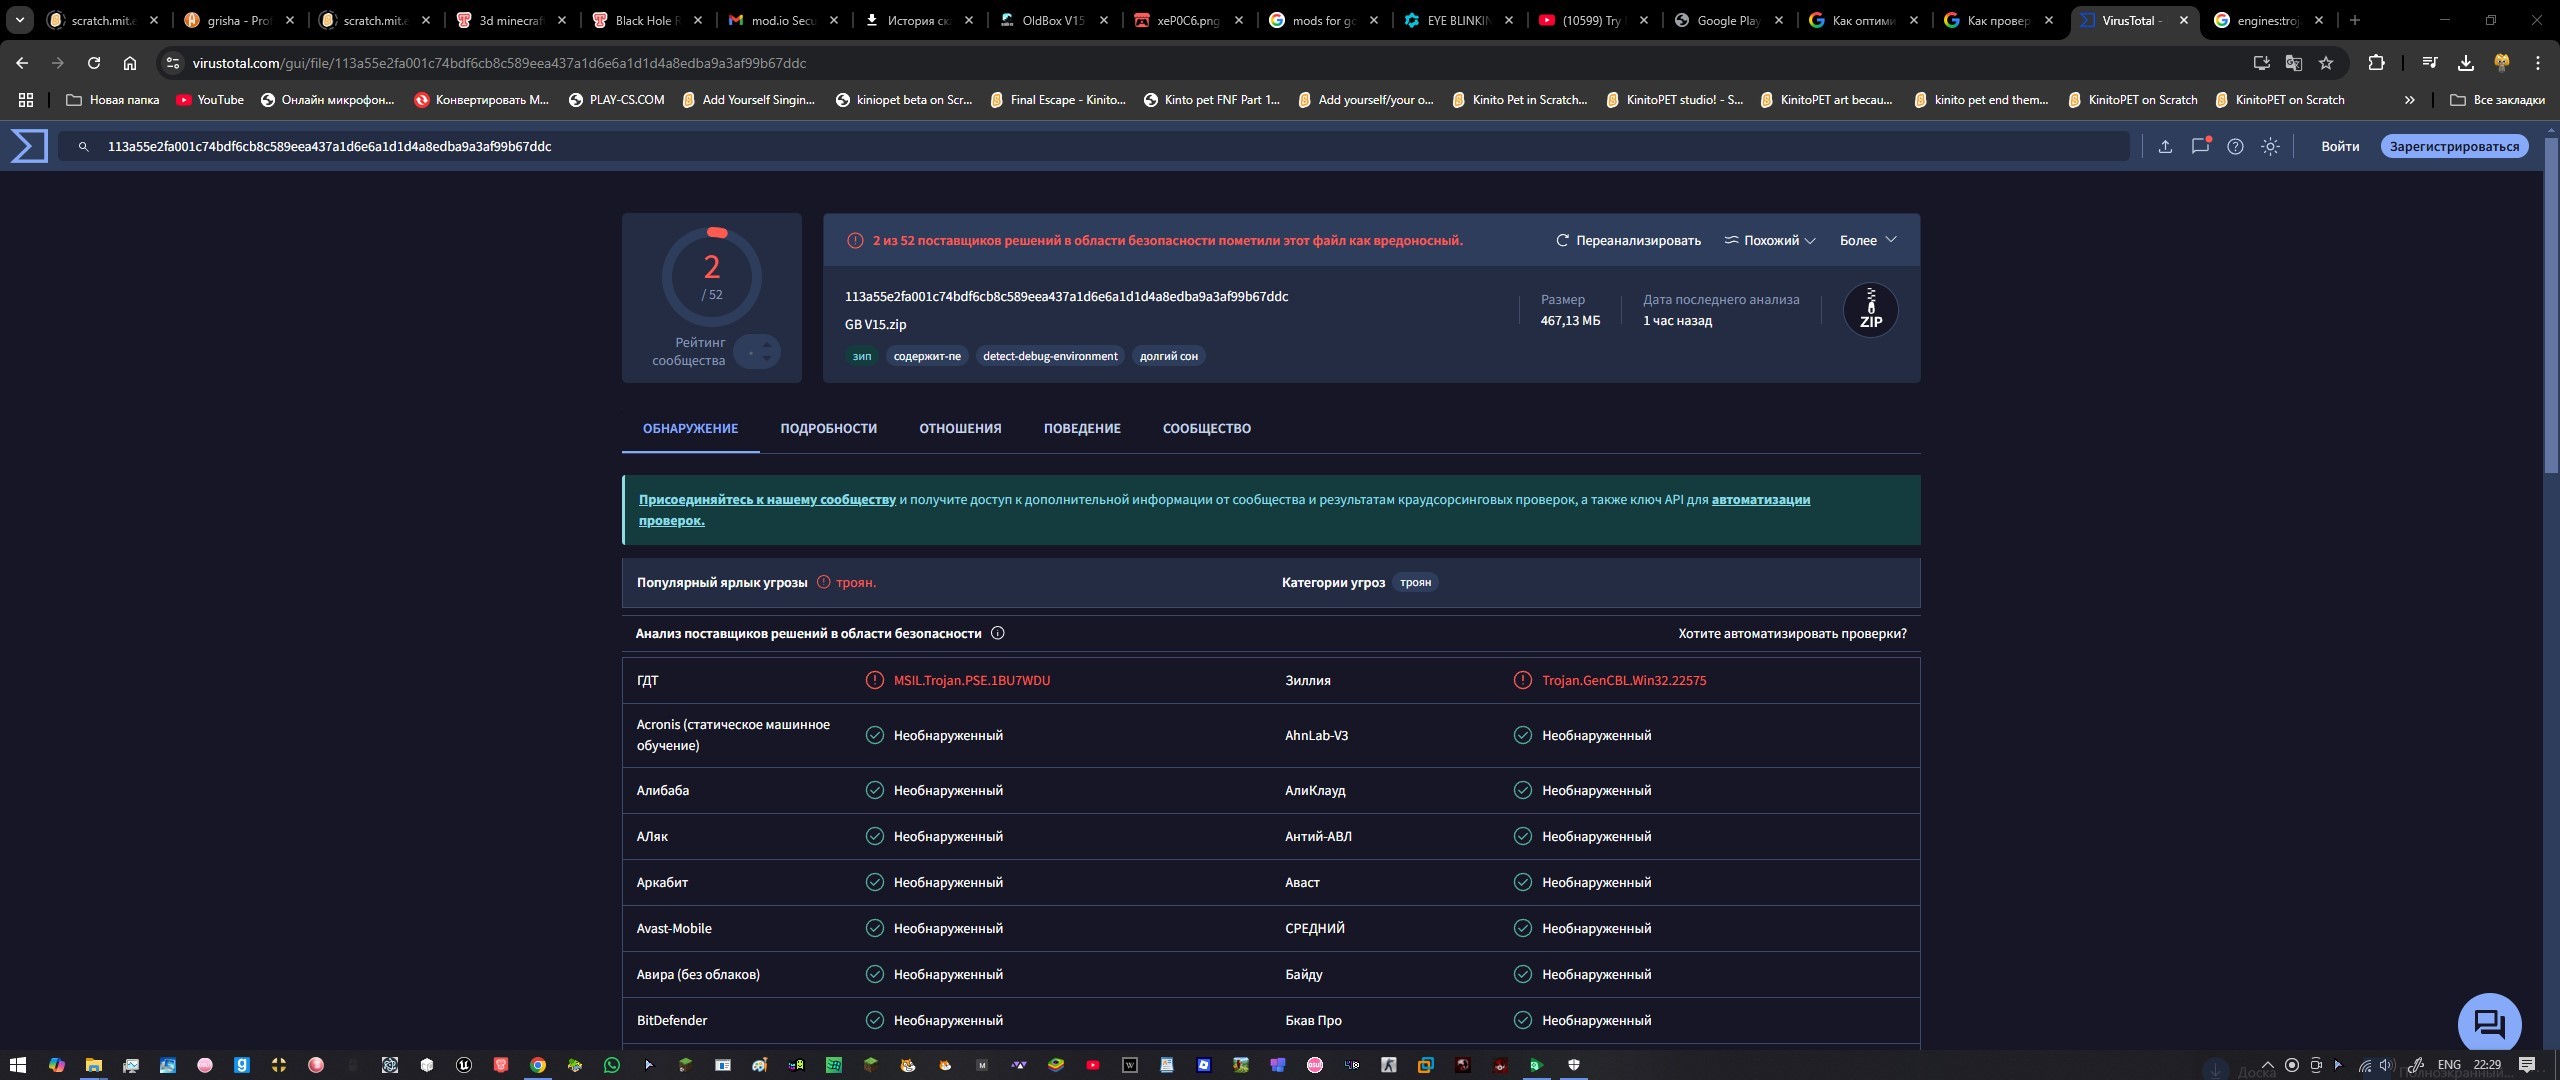Open the chat widget button

tap(2489, 1023)
